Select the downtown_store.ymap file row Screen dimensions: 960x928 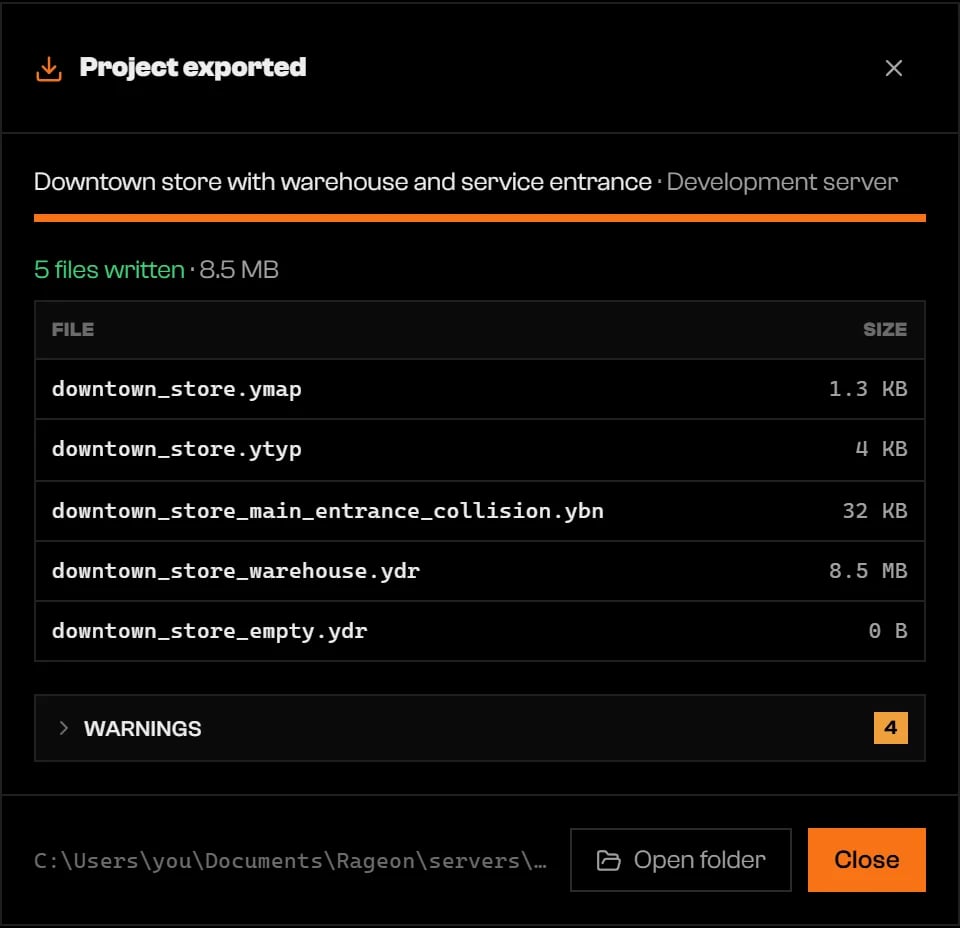[479, 389]
